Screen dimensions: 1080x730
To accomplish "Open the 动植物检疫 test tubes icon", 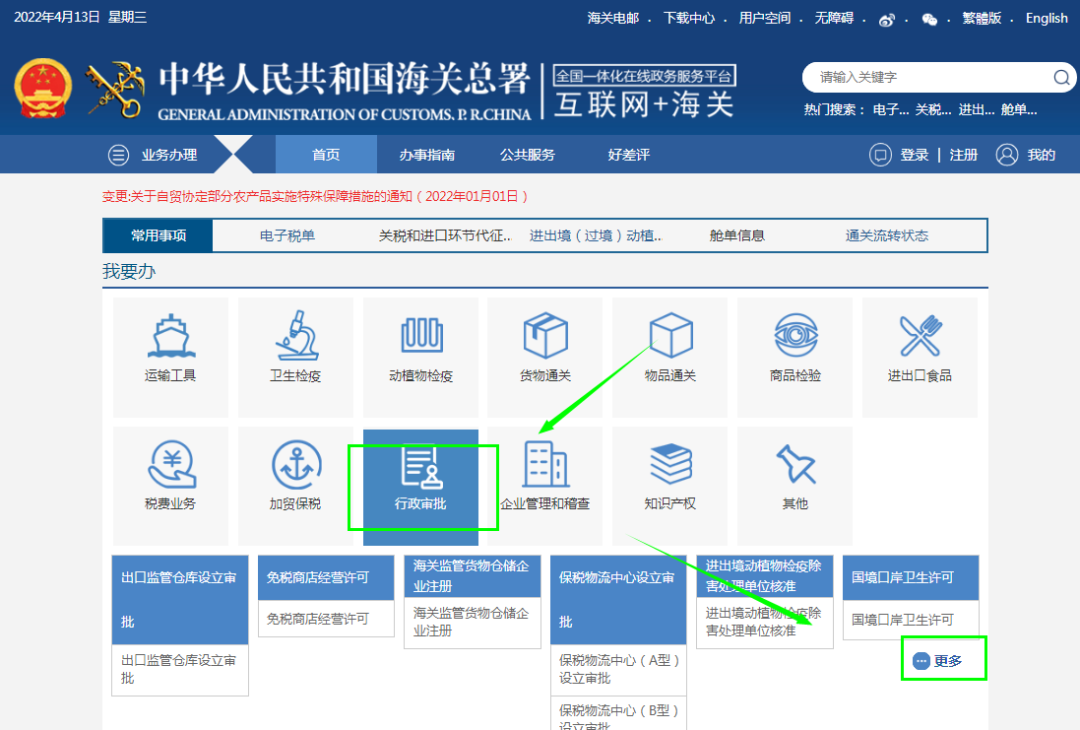I will click(422, 335).
